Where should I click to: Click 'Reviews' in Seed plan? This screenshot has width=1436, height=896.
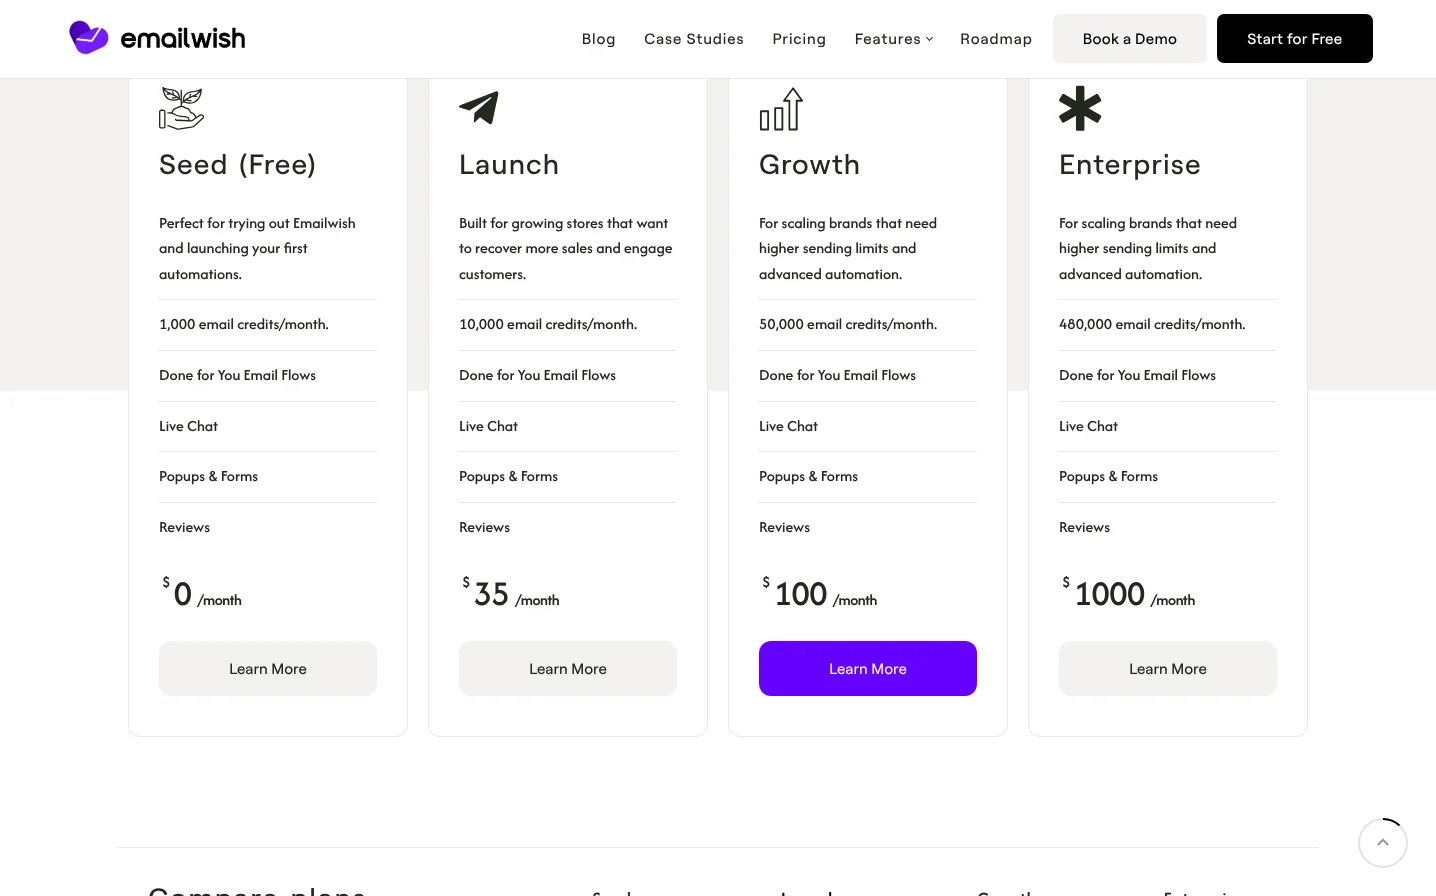click(x=184, y=527)
